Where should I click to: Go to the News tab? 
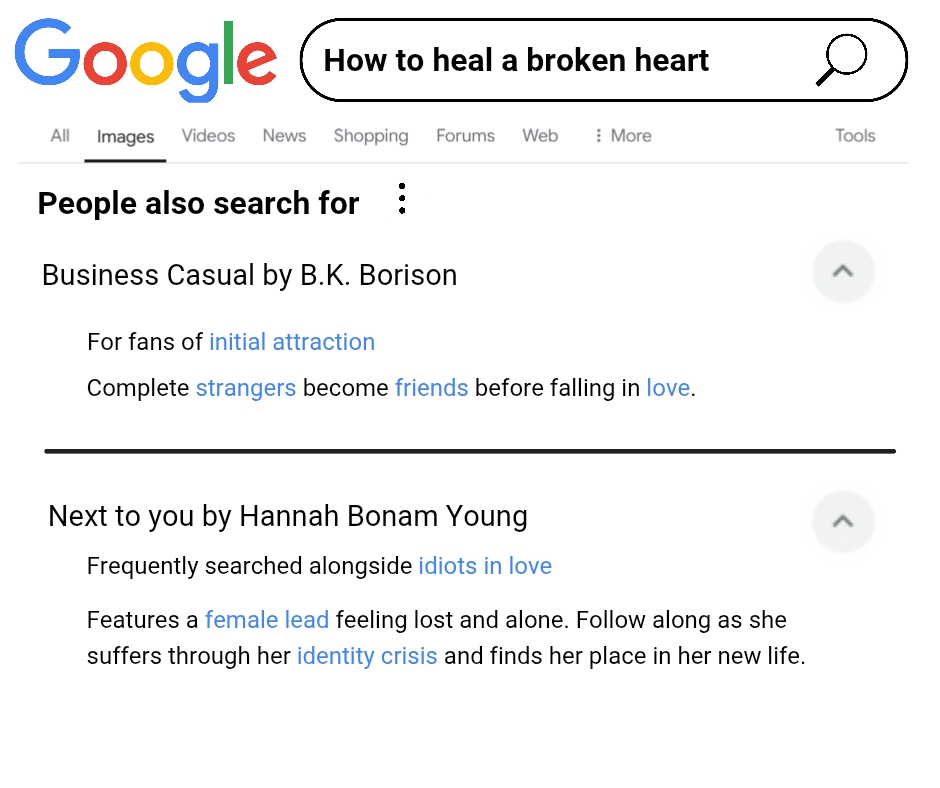(284, 136)
